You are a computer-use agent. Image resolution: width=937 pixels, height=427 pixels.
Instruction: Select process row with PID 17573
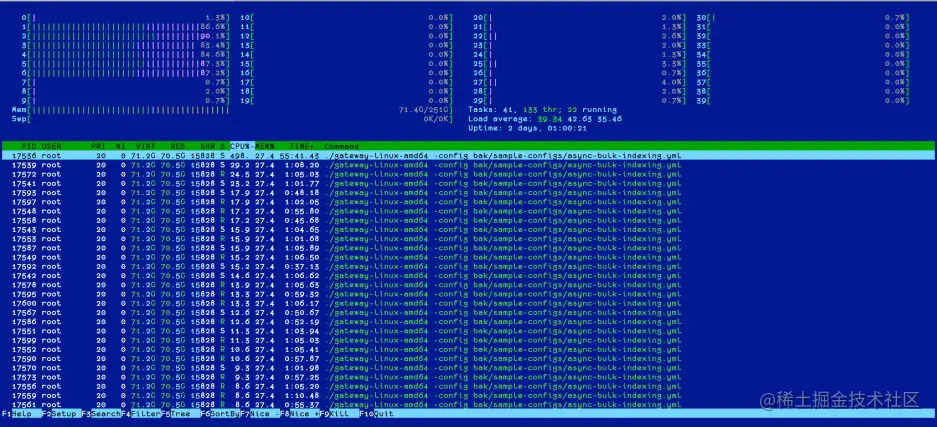coord(468,377)
